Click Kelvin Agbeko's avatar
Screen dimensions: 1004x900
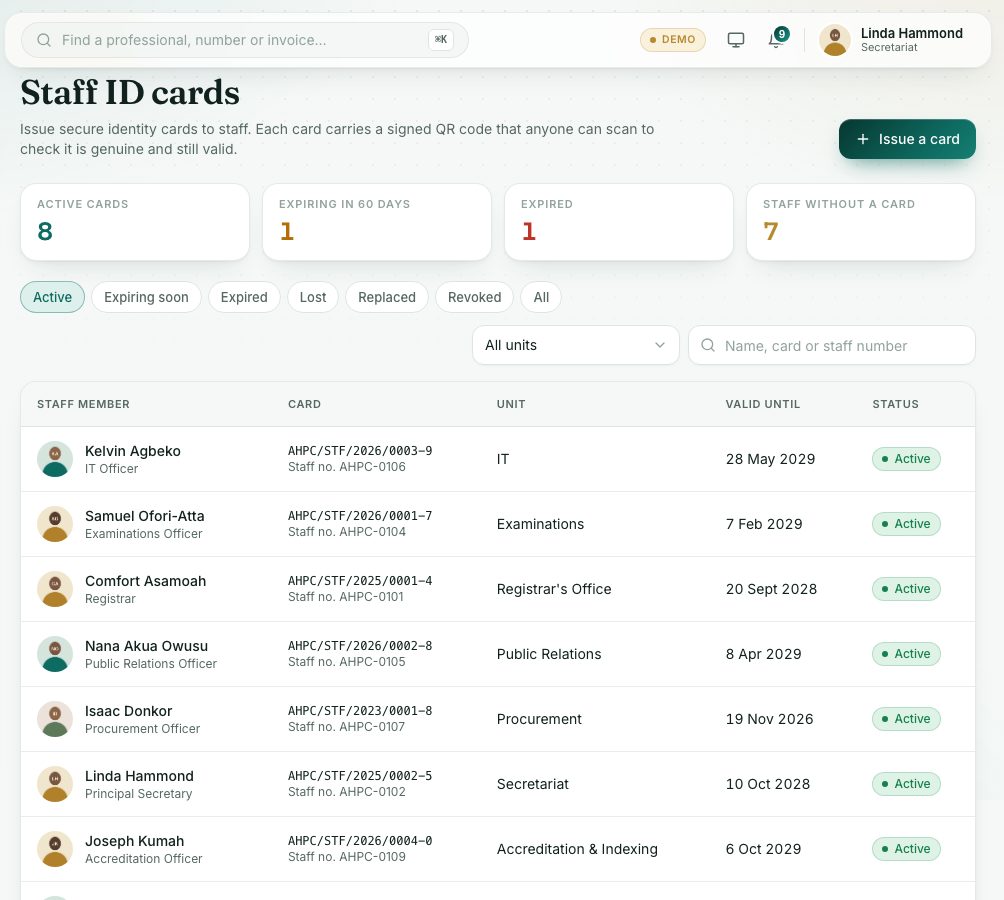pos(55,459)
